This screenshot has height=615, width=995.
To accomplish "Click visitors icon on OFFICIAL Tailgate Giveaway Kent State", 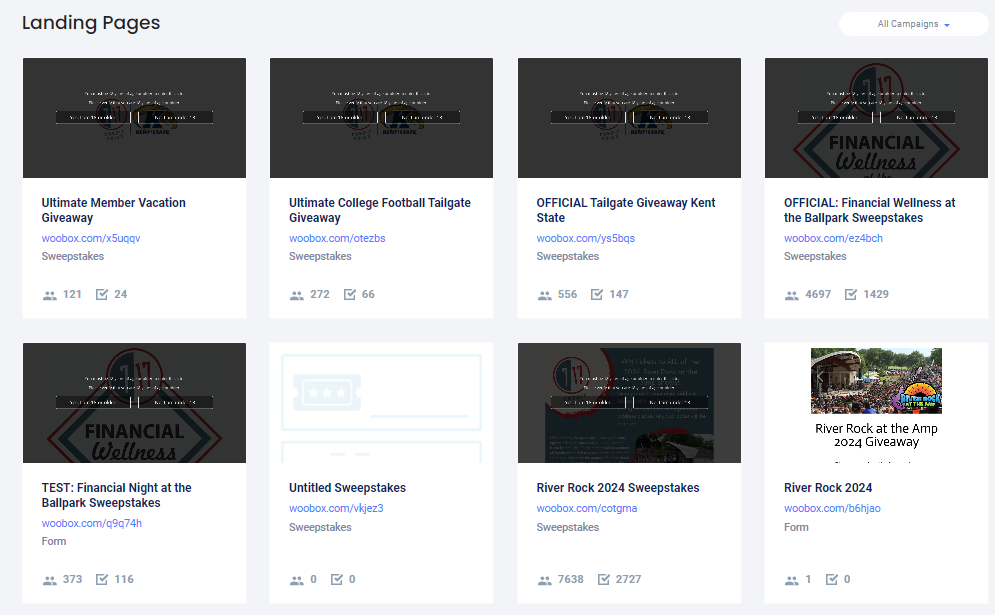I will pos(544,295).
